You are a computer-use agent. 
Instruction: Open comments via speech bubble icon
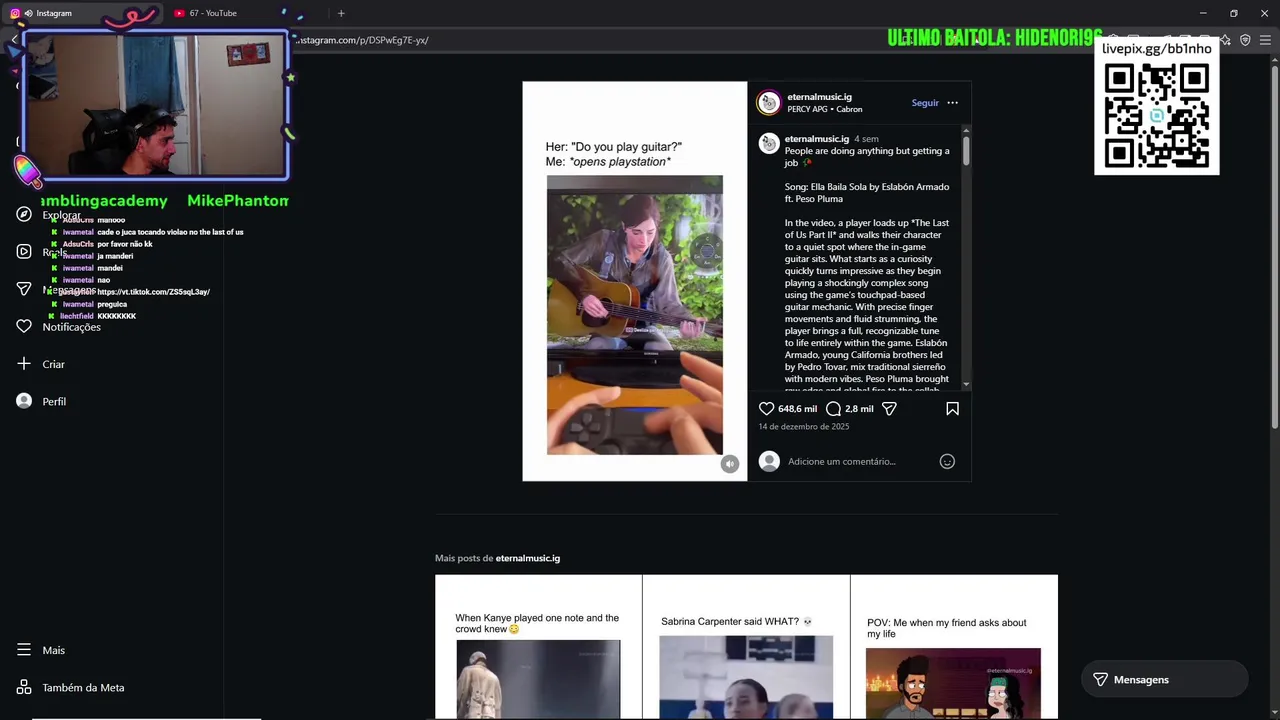[833, 409]
